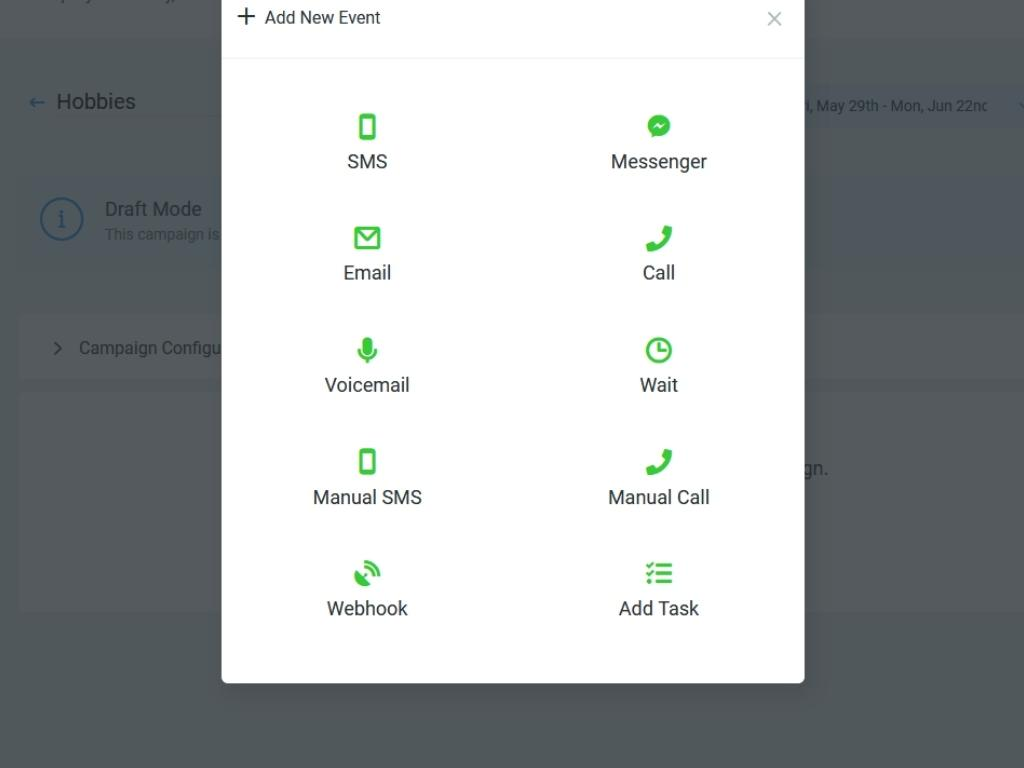
Task: Click the Voicemail label text
Action: tap(367, 385)
